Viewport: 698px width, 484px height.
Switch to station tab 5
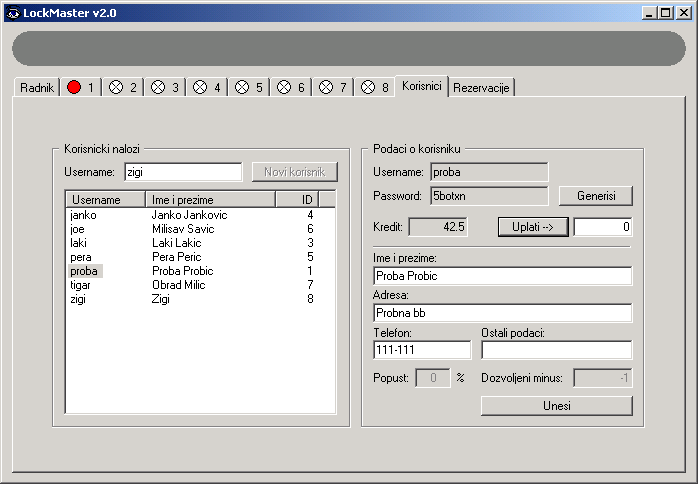pyautogui.click(x=249, y=87)
